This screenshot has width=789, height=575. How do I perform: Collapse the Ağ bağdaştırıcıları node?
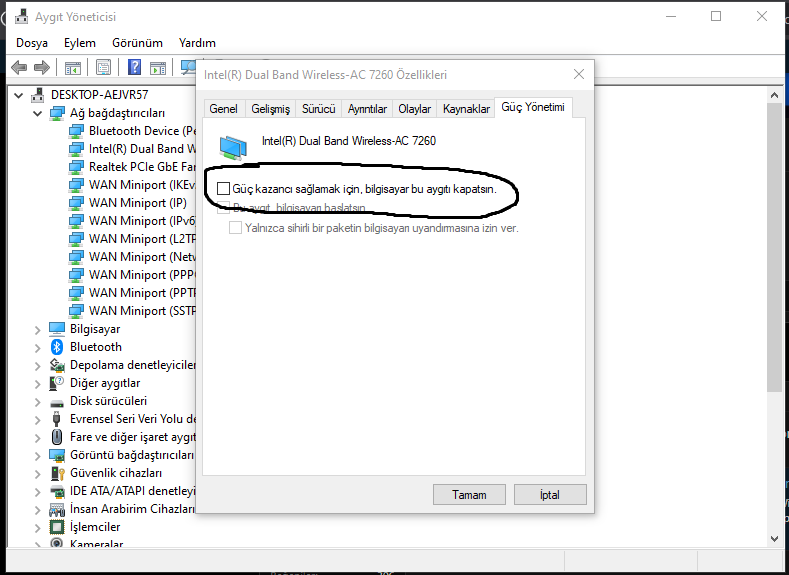point(38,113)
